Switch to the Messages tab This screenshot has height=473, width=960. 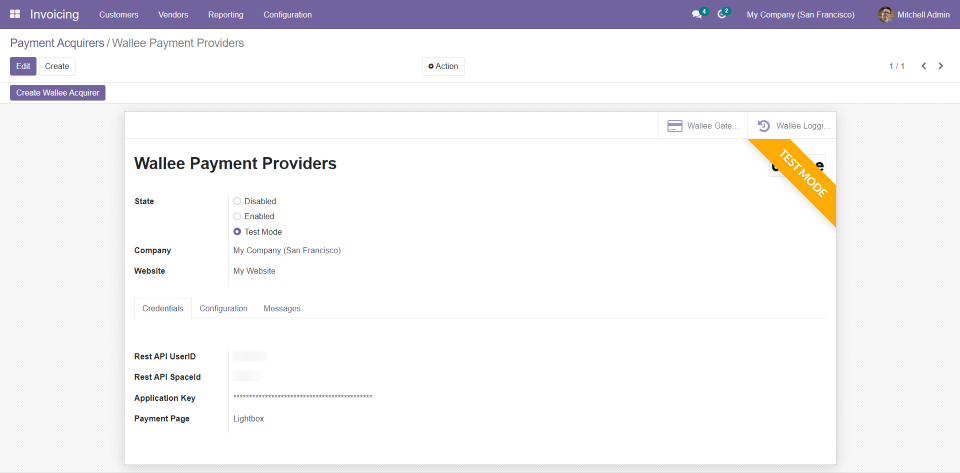[282, 308]
